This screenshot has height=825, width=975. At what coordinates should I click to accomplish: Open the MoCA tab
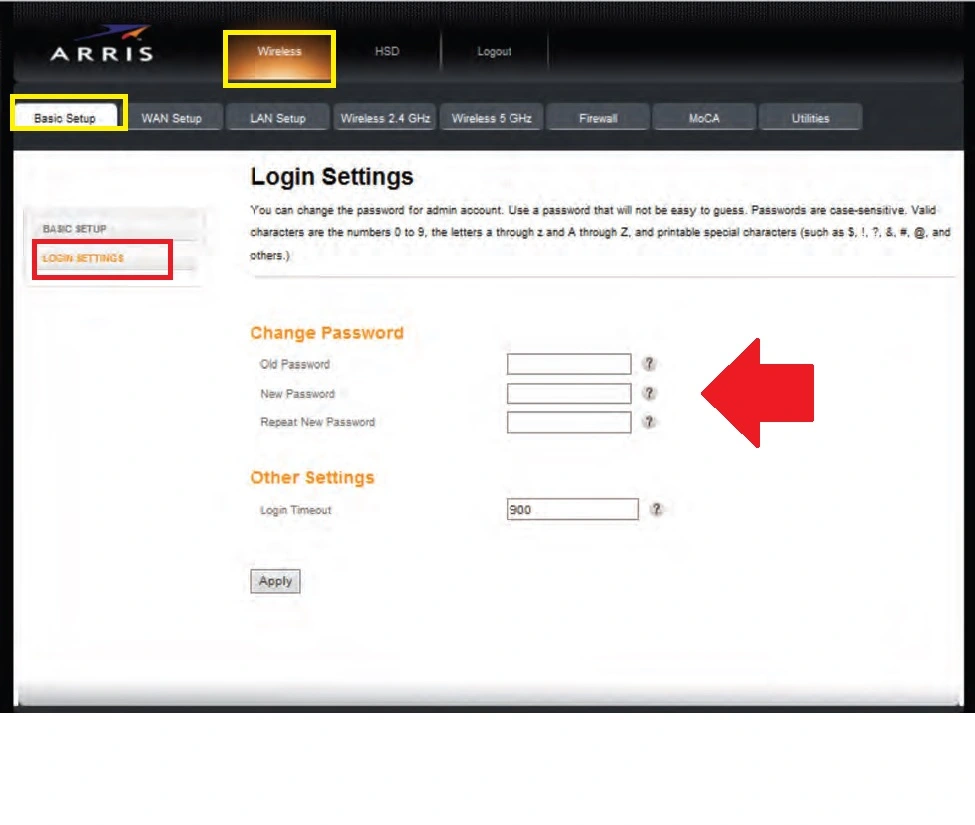coord(704,118)
